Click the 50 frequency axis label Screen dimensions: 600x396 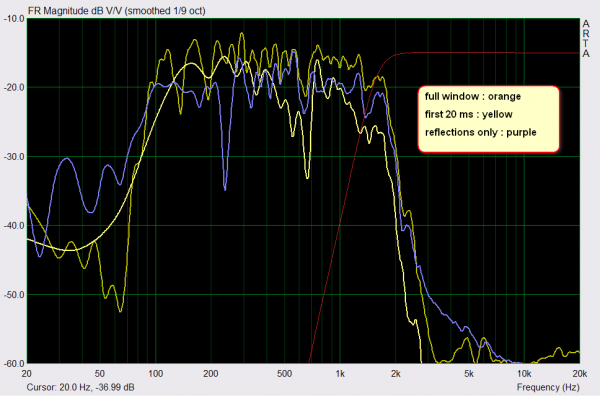[99, 373]
